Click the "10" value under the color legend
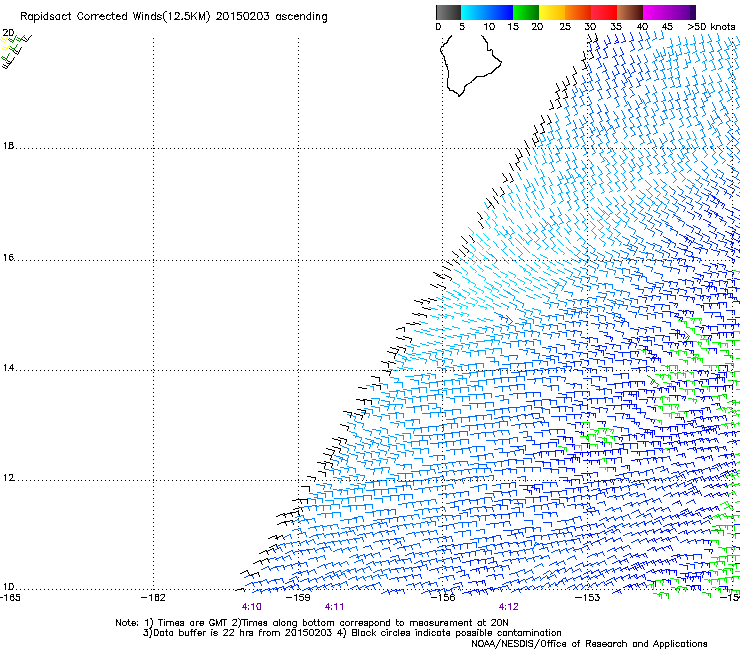This screenshot has width=740, height=650. [x=489, y=27]
